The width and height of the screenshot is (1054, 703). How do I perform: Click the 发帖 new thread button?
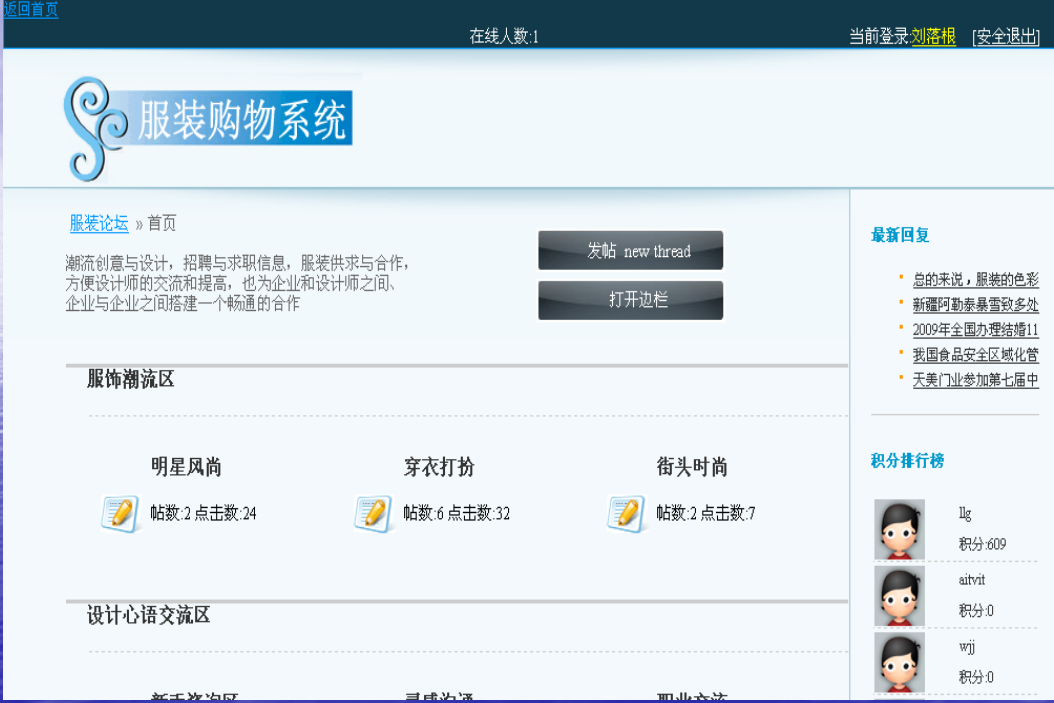pos(631,251)
